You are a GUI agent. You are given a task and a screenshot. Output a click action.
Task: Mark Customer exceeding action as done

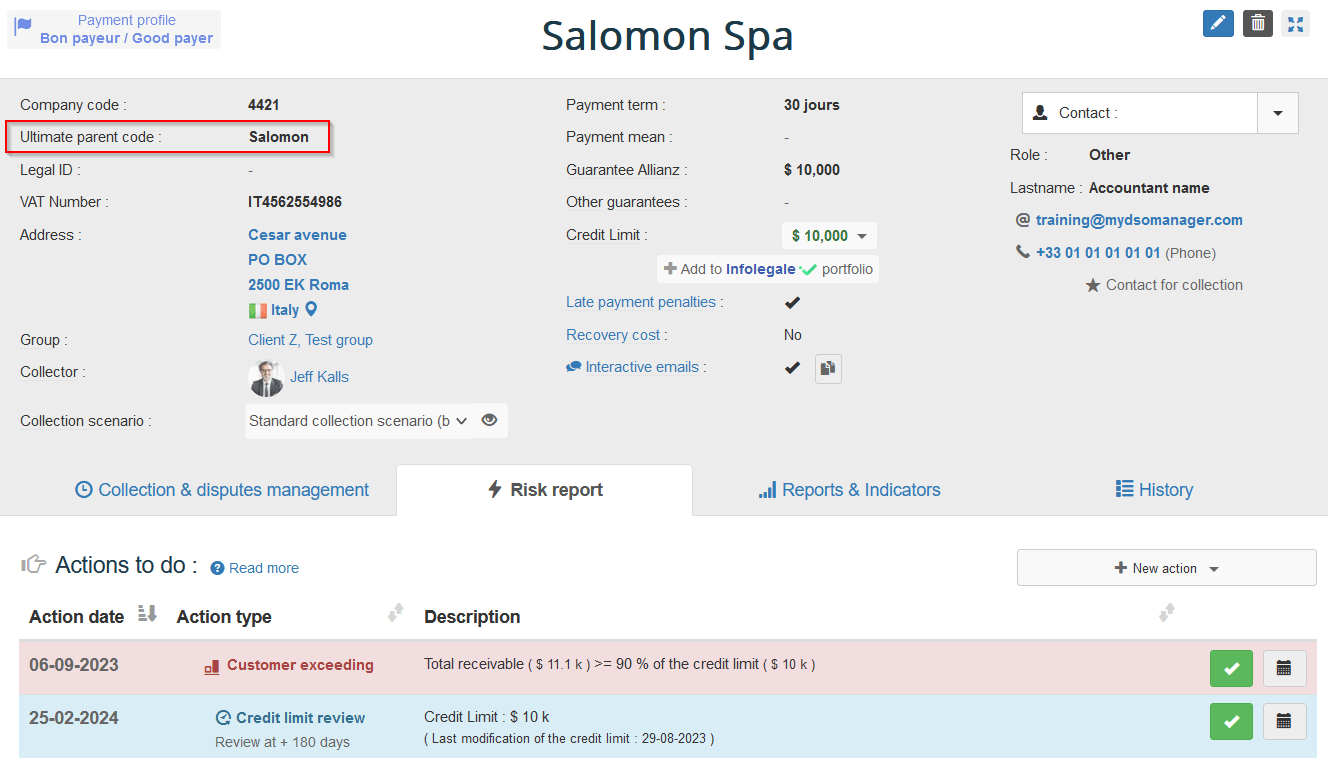(x=1231, y=668)
